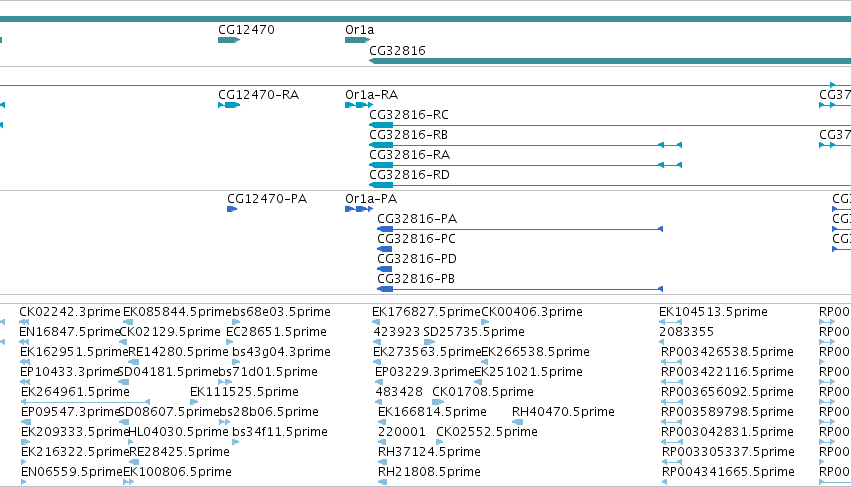Select EST RP003426538.5prime

click(x=727, y=352)
